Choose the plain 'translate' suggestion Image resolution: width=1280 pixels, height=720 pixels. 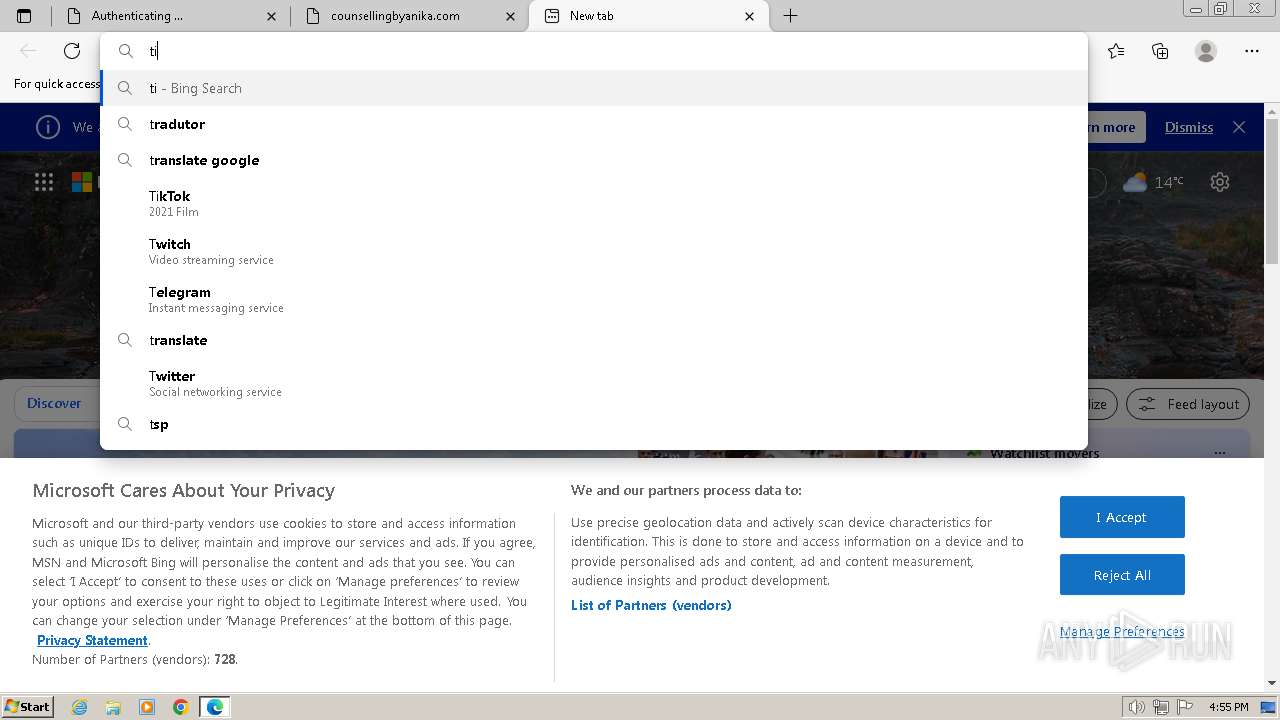[x=594, y=340]
